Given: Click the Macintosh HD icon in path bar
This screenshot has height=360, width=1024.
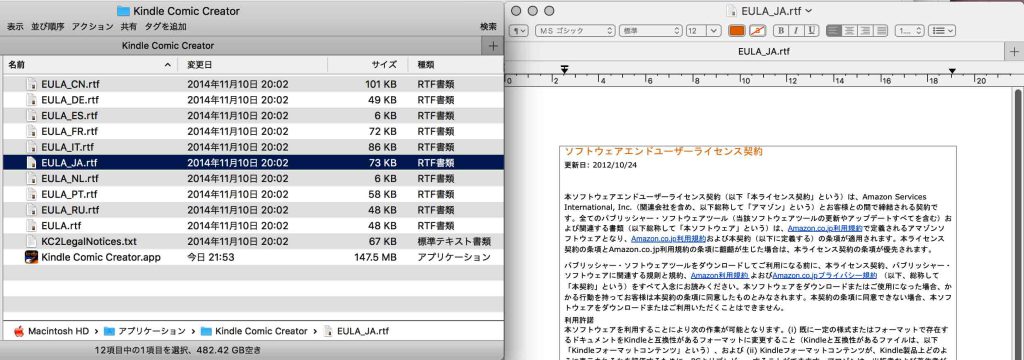Looking at the screenshot, I should tap(18, 331).
